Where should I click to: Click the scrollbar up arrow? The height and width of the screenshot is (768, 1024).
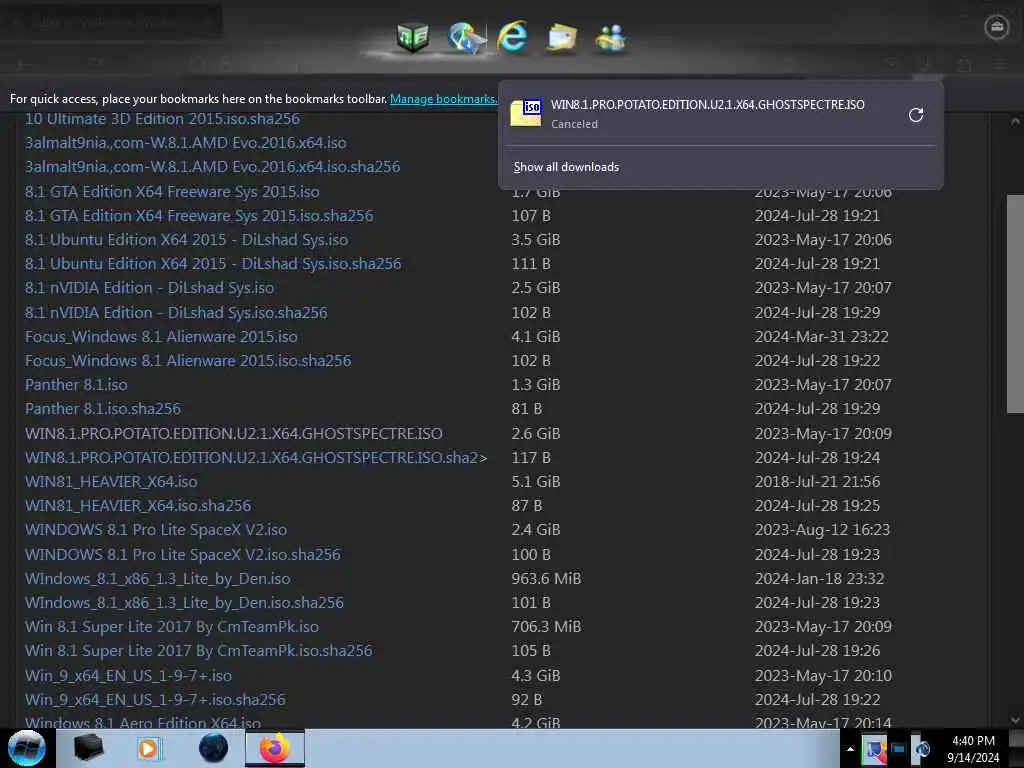point(1015,121)
